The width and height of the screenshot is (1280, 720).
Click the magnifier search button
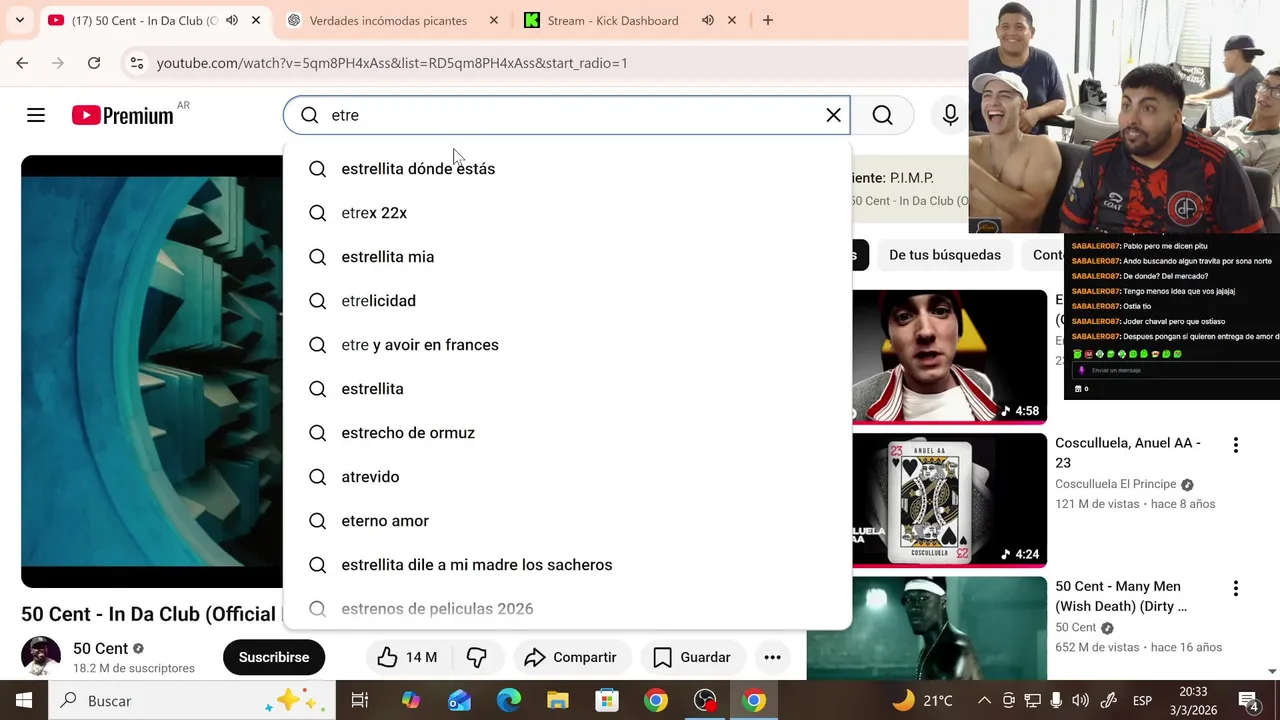click(882, 115)
